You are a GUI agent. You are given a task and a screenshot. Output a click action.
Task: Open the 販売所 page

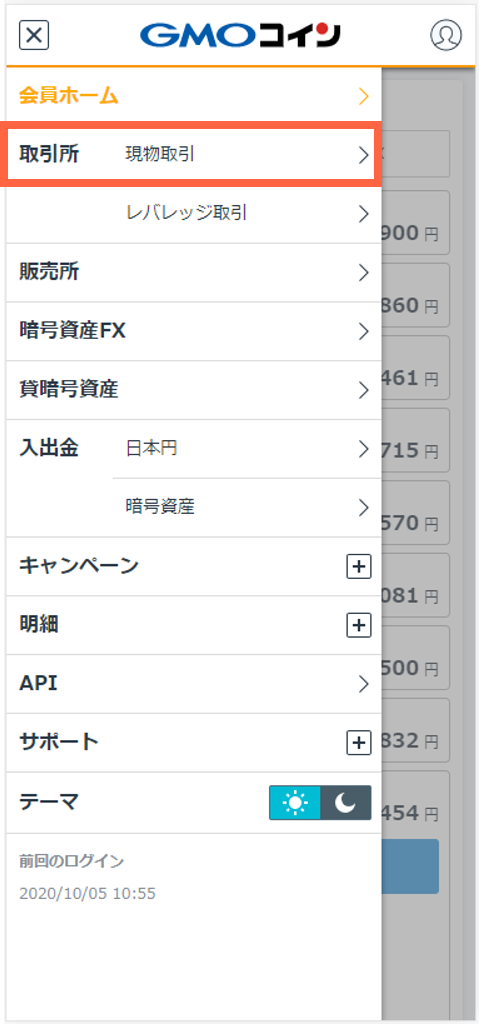coord(194,272)
